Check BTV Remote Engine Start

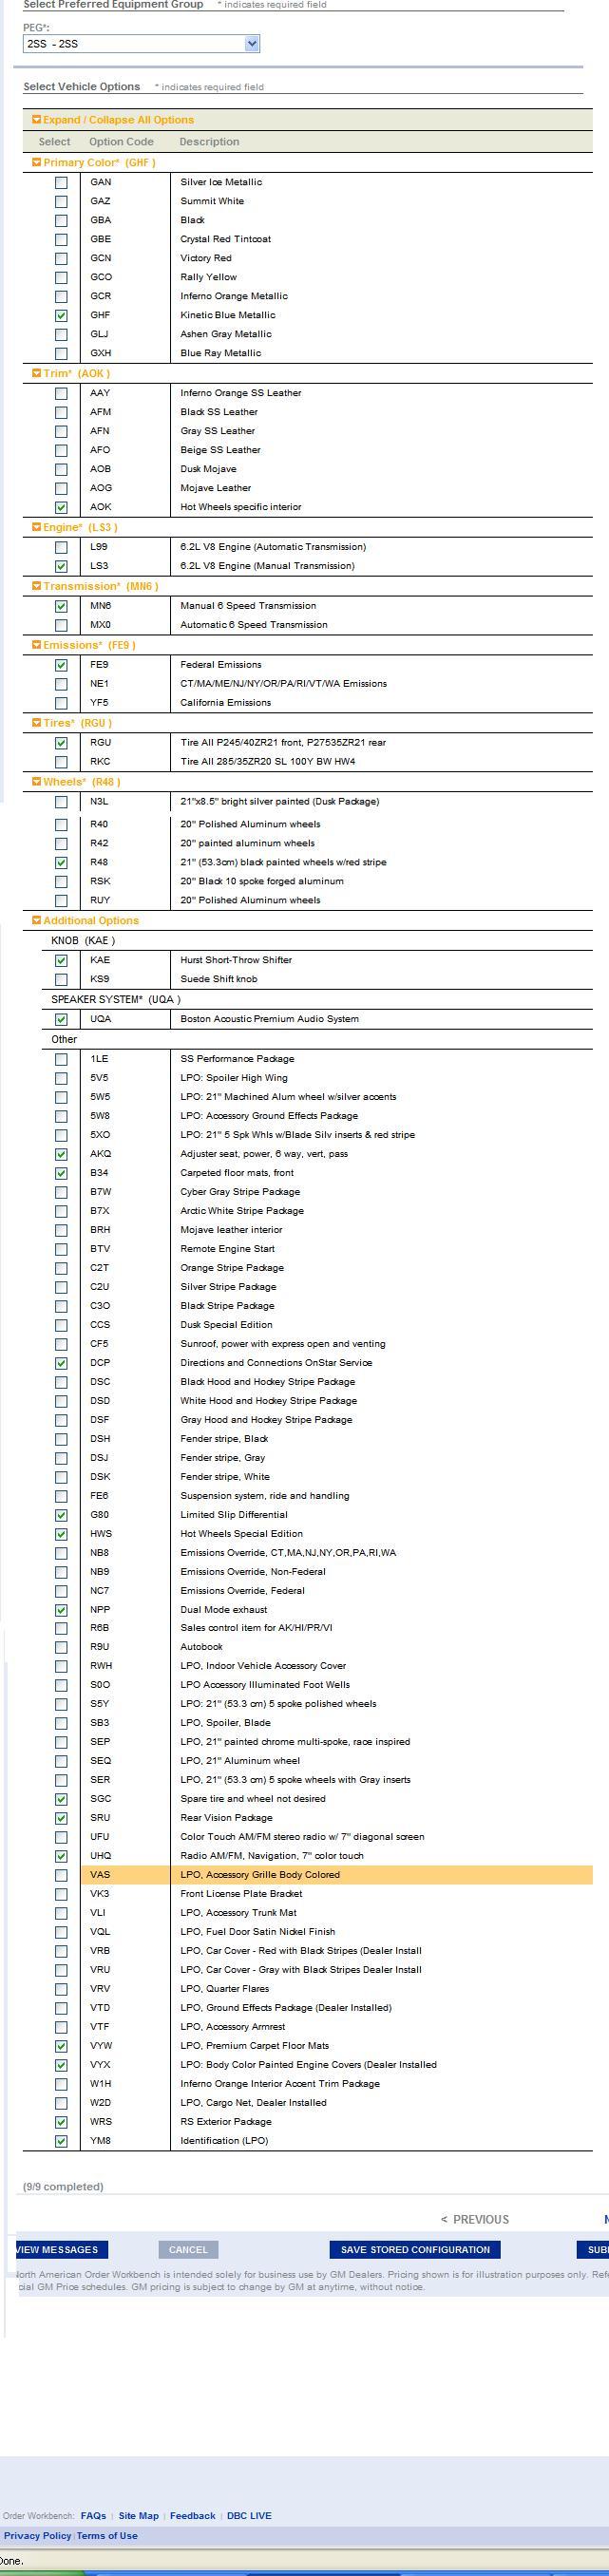[61, 1249]
